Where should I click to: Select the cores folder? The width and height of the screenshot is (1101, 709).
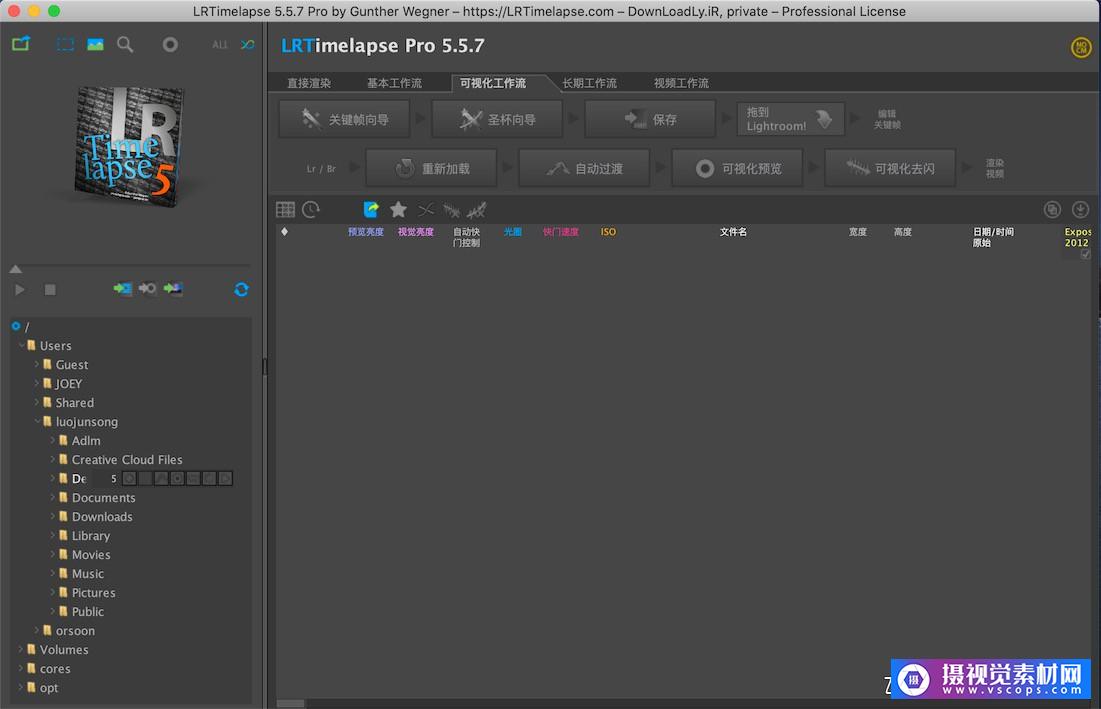click(x=55, y=668)
